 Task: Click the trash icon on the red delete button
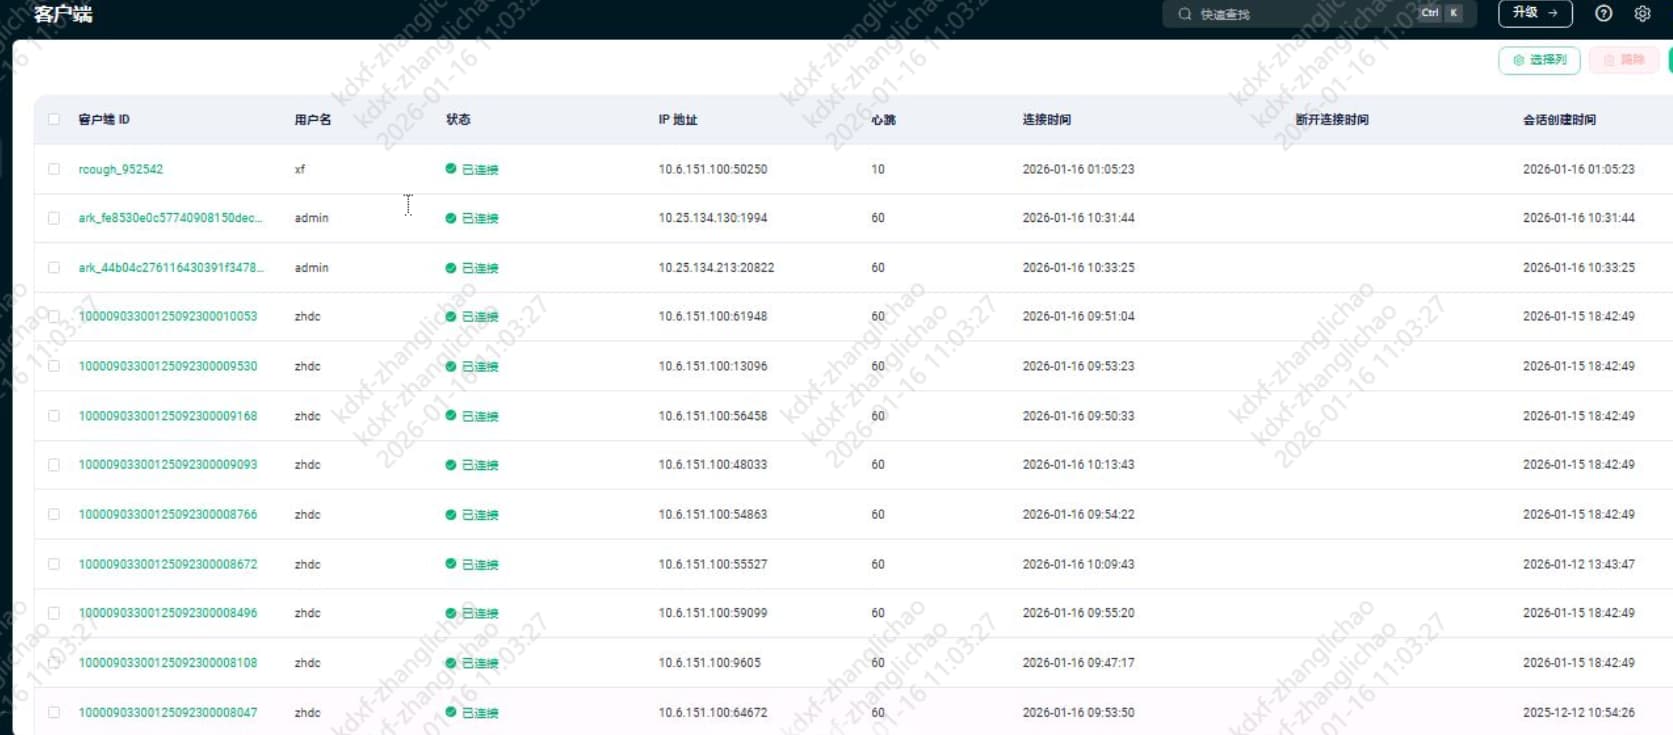tap(1609, 60)
